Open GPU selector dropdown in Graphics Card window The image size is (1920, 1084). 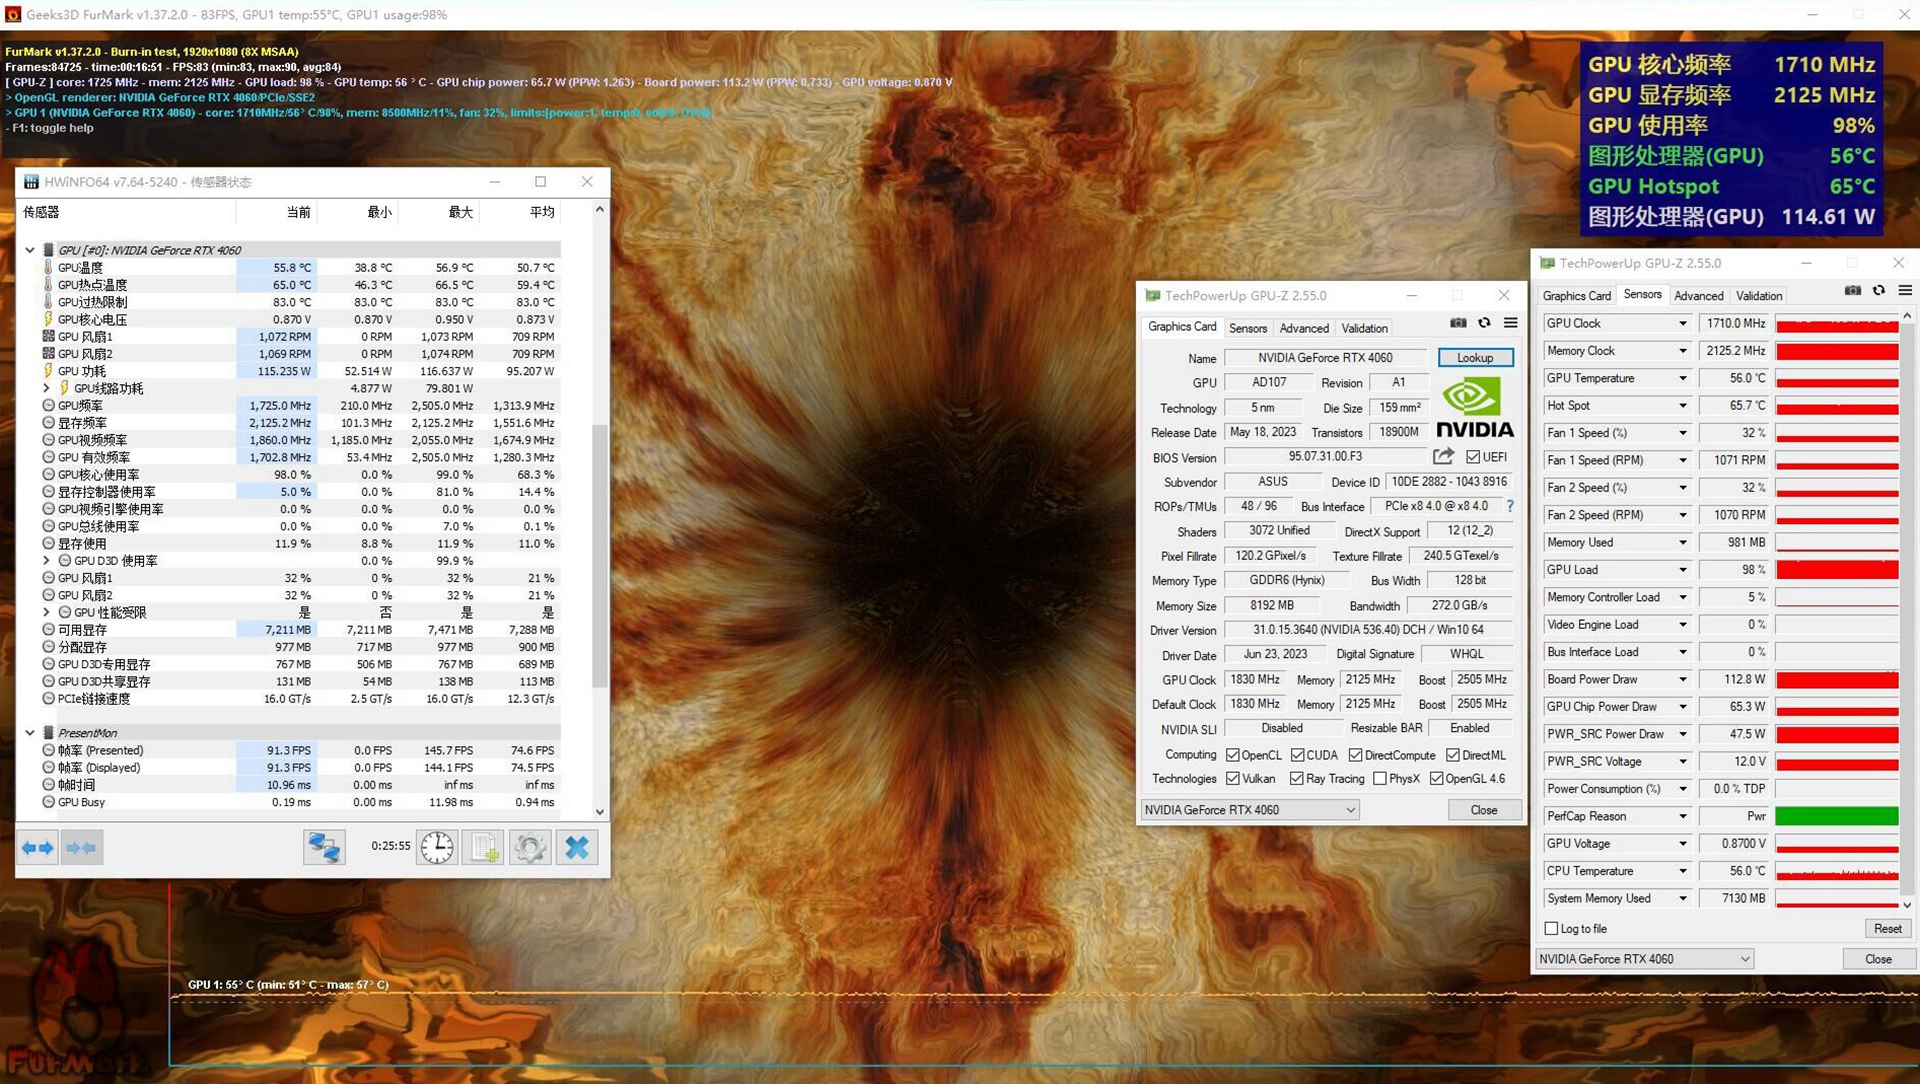tap(1250, 810)
